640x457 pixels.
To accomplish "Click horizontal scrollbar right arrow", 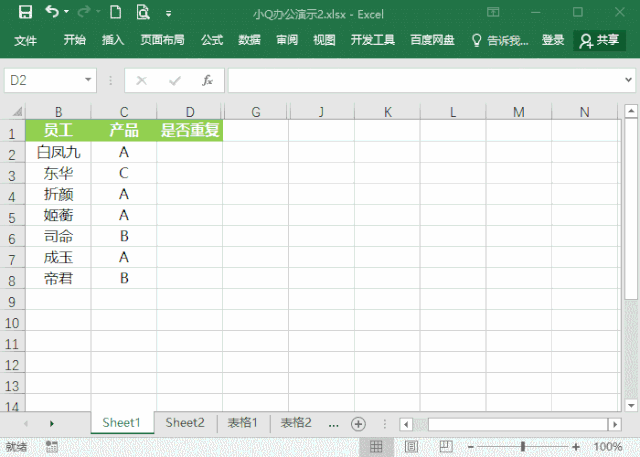I will (x=614, y=424).
